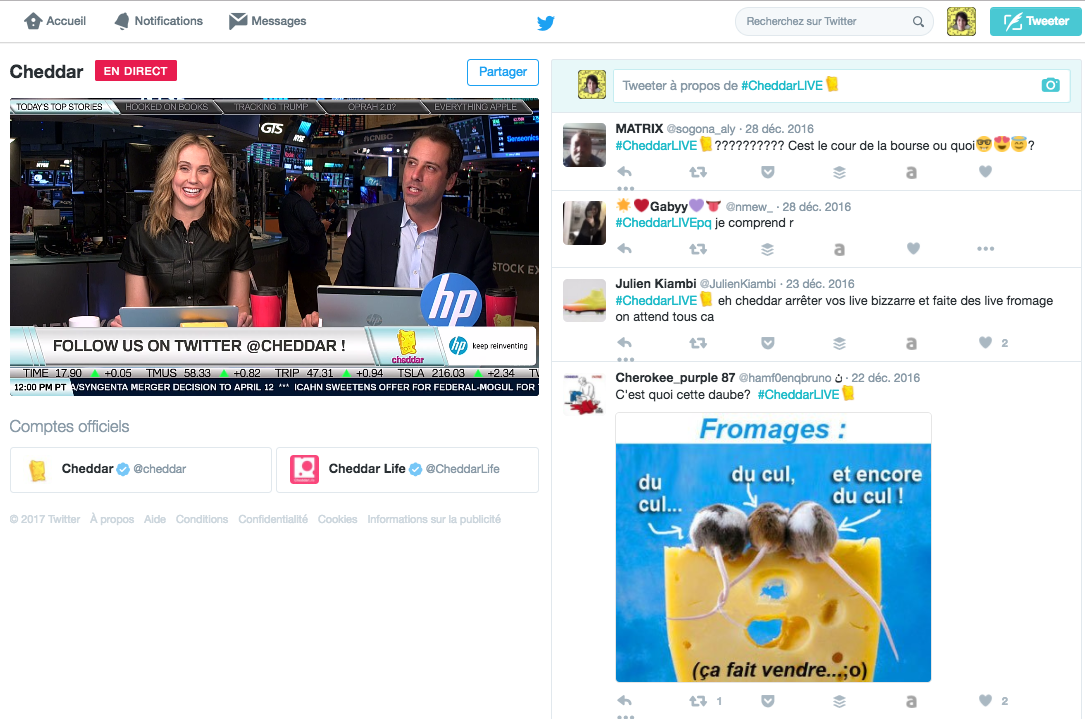1085x719 pixels.
Task: Retweet Gabyy's tweet
Action: pos(698,248)
